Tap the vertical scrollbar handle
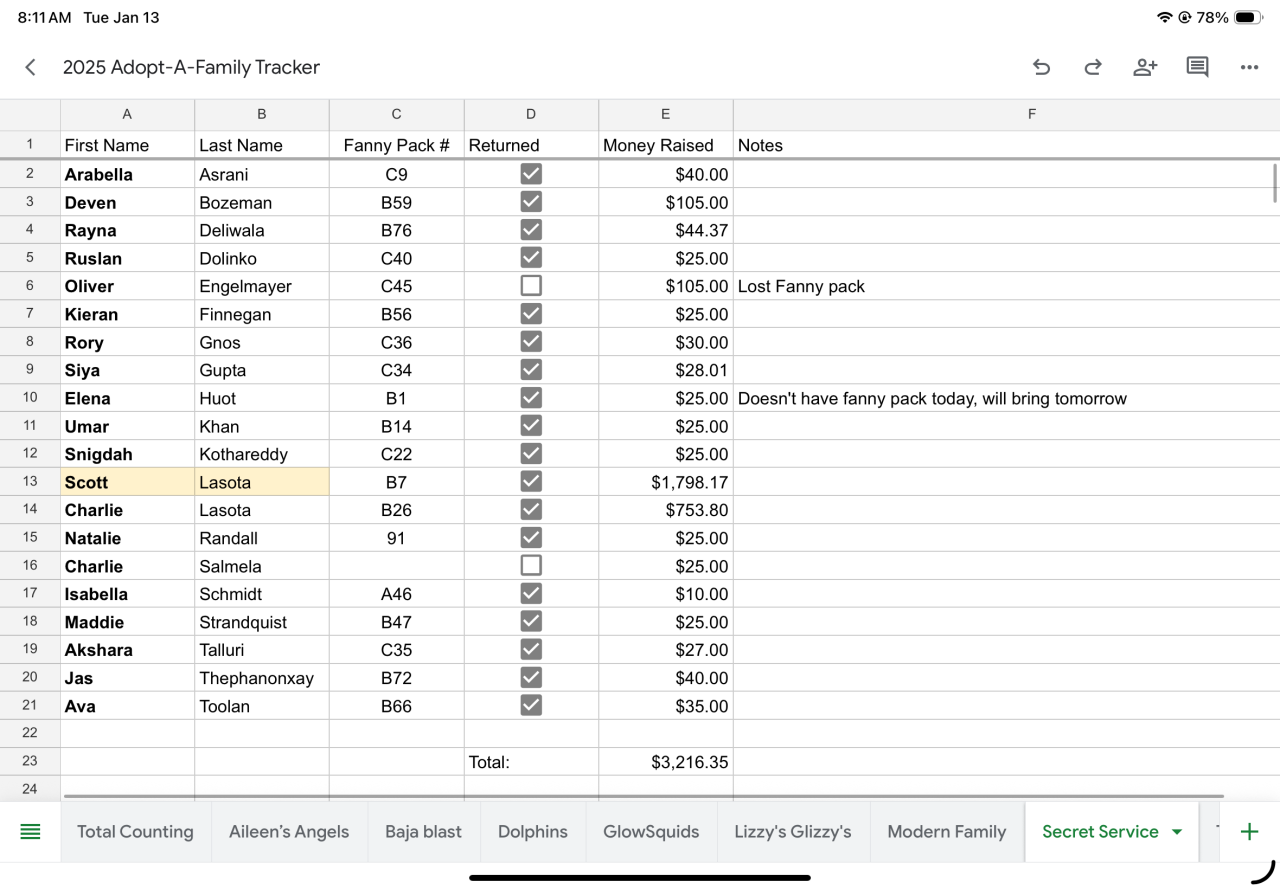 (x=1275, y=184)
